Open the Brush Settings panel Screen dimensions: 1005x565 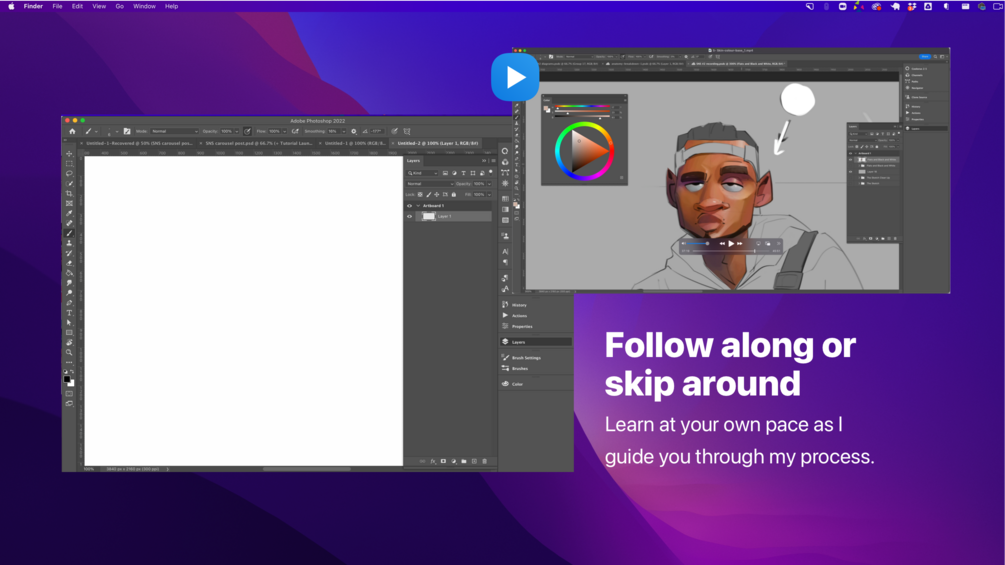pos(526,358)
